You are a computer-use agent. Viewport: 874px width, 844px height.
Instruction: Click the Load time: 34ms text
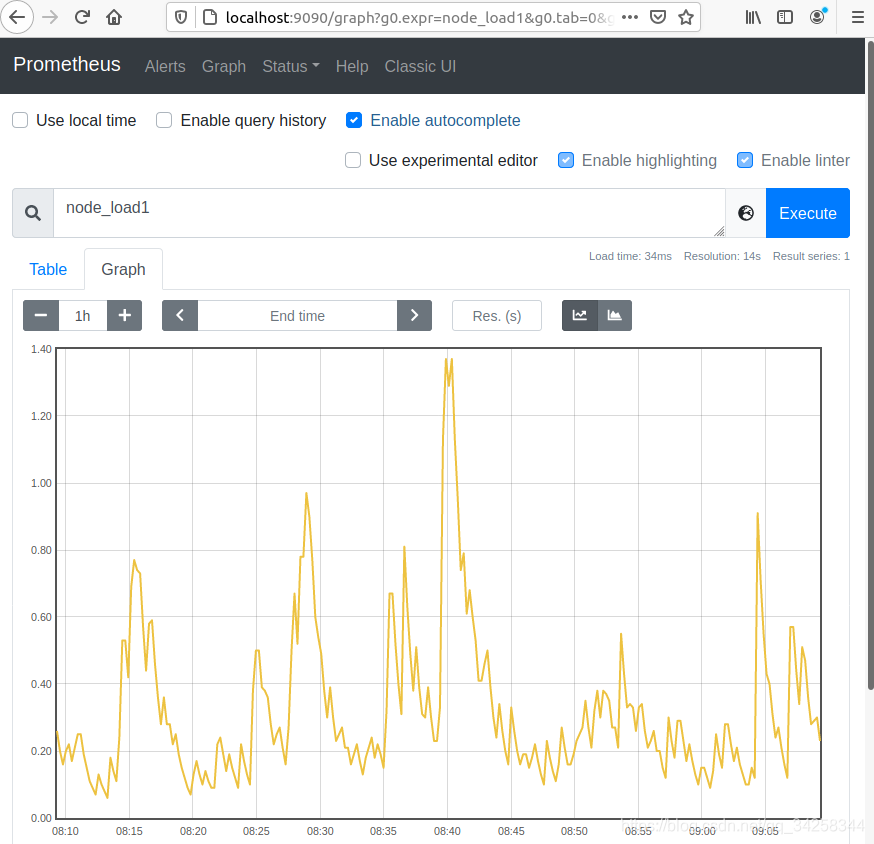tap(630, 256)
